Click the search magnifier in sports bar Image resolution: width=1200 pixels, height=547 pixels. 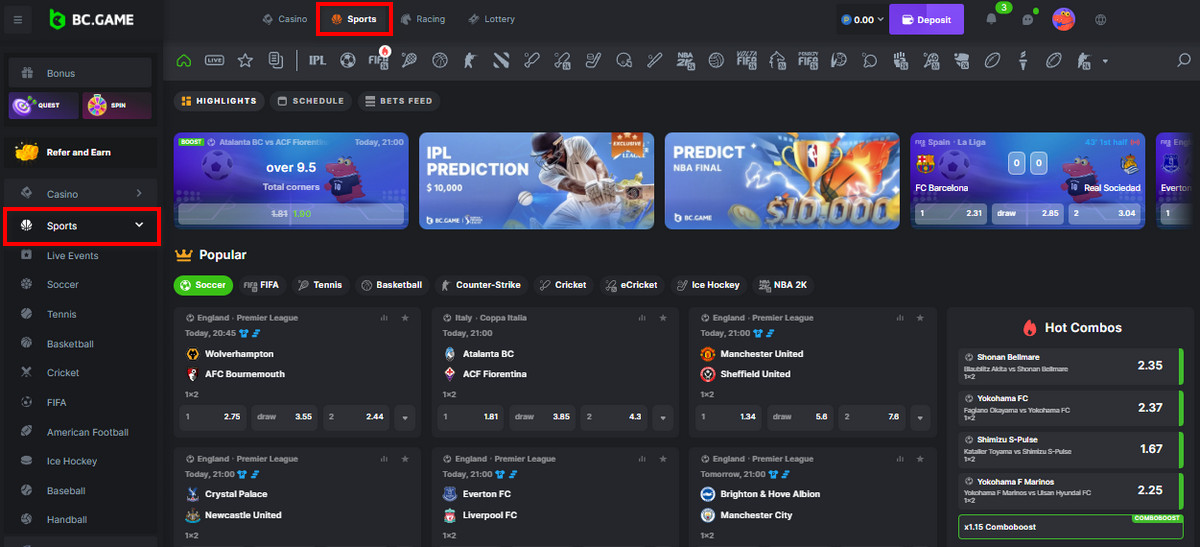click(x=1183, y=60)
